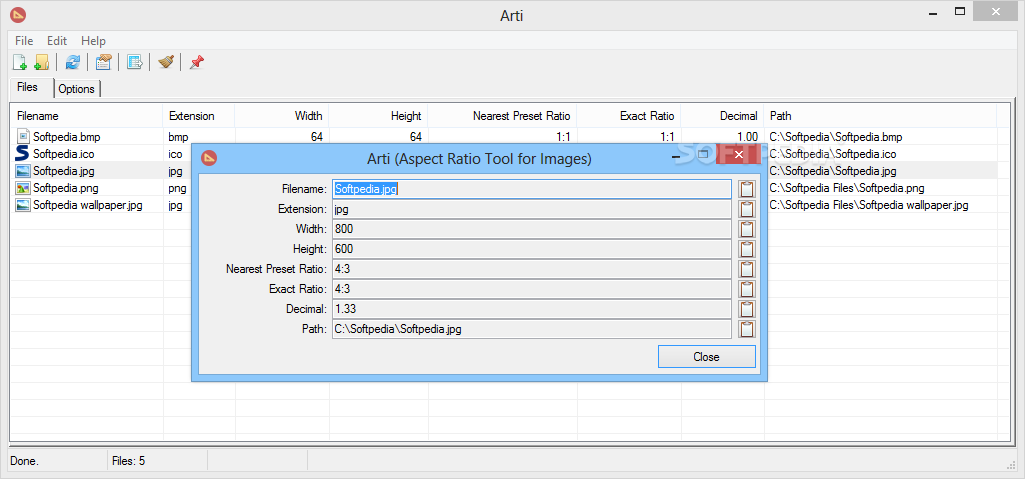Sort by the Width column header
Screen dimensions: 1025x479
click(282, 116)
